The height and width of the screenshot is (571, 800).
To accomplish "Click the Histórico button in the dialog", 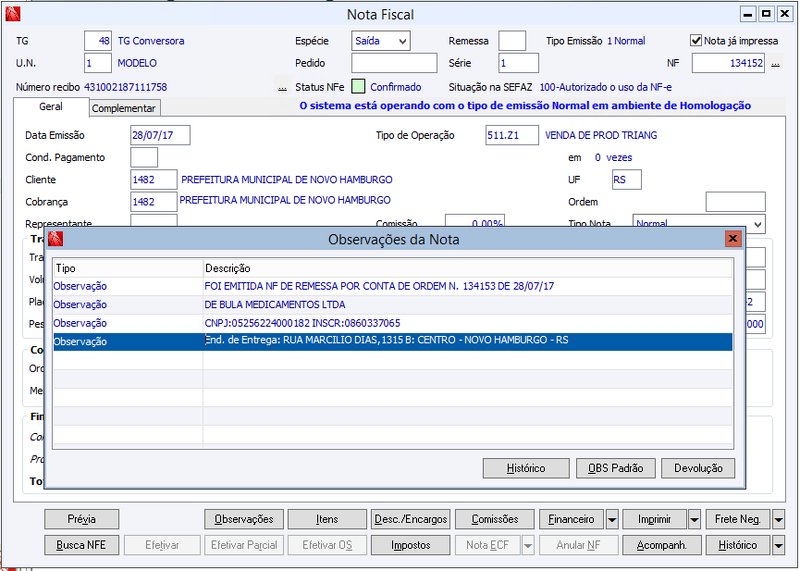I will coord(526,468).
